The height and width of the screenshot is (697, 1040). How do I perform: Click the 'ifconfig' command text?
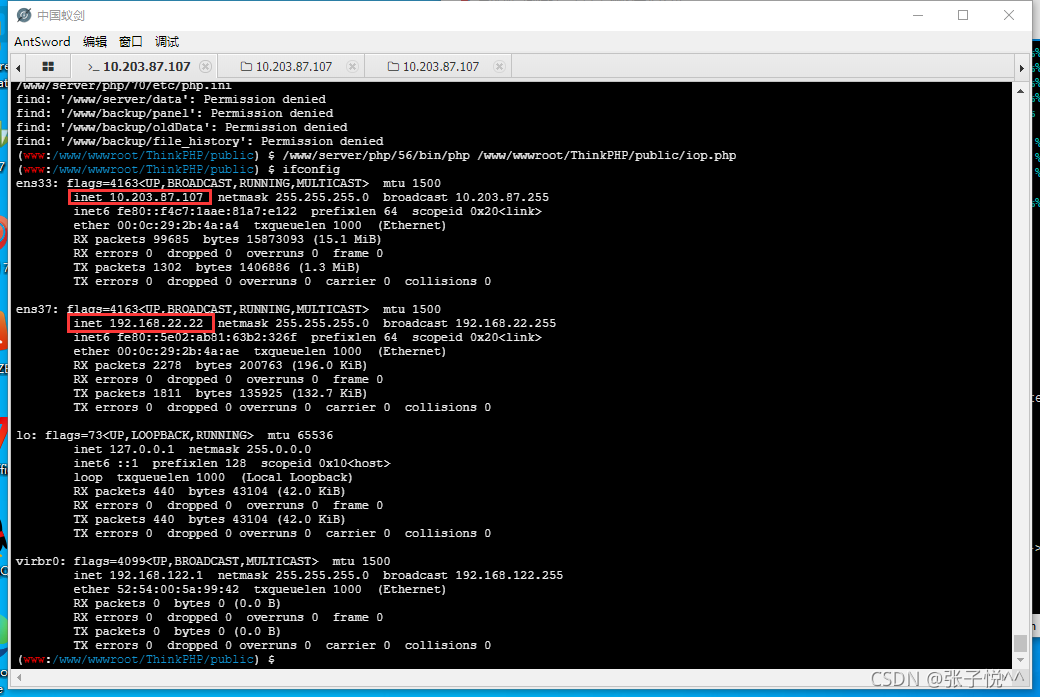pos(311,169)
